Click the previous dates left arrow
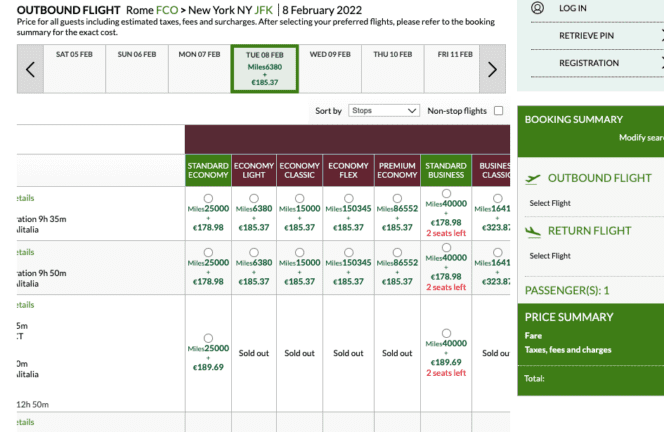 coord(30,69)
